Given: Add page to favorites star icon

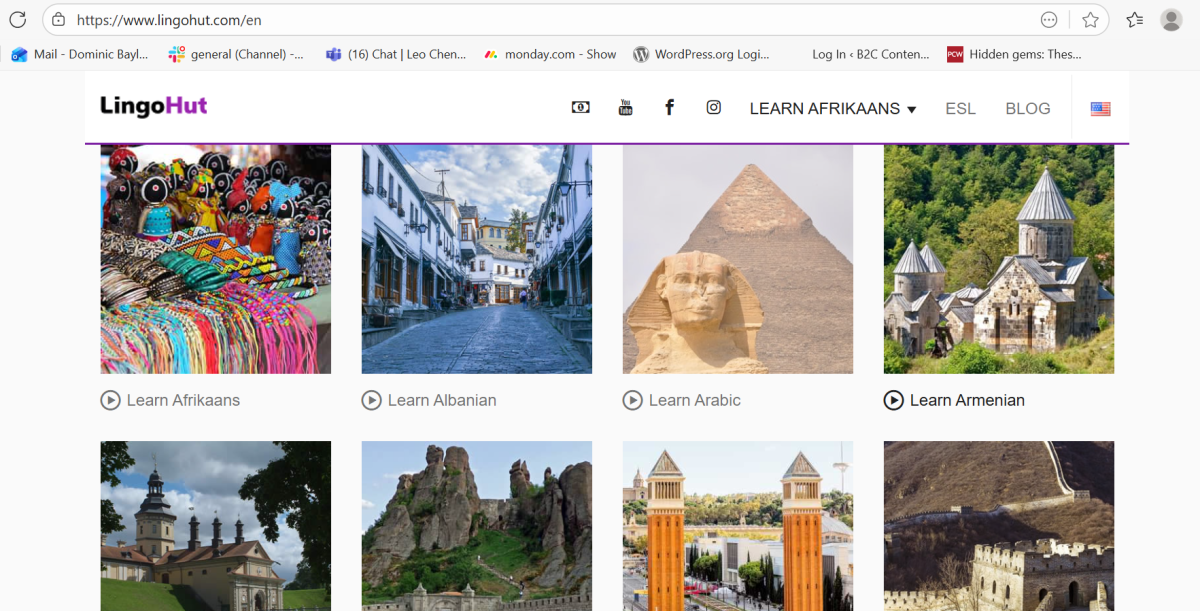Looking at the screenshot, I should pos(1090,20).
